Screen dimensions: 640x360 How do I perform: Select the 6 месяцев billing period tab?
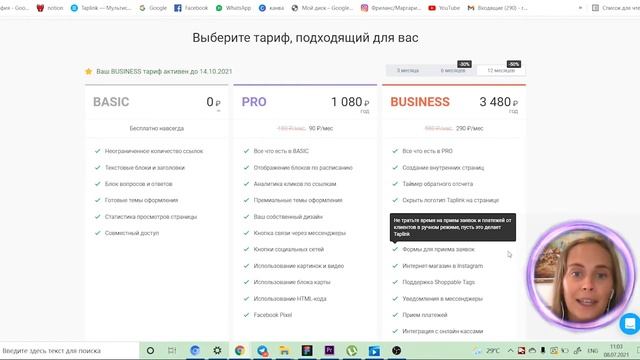point(453,70)
